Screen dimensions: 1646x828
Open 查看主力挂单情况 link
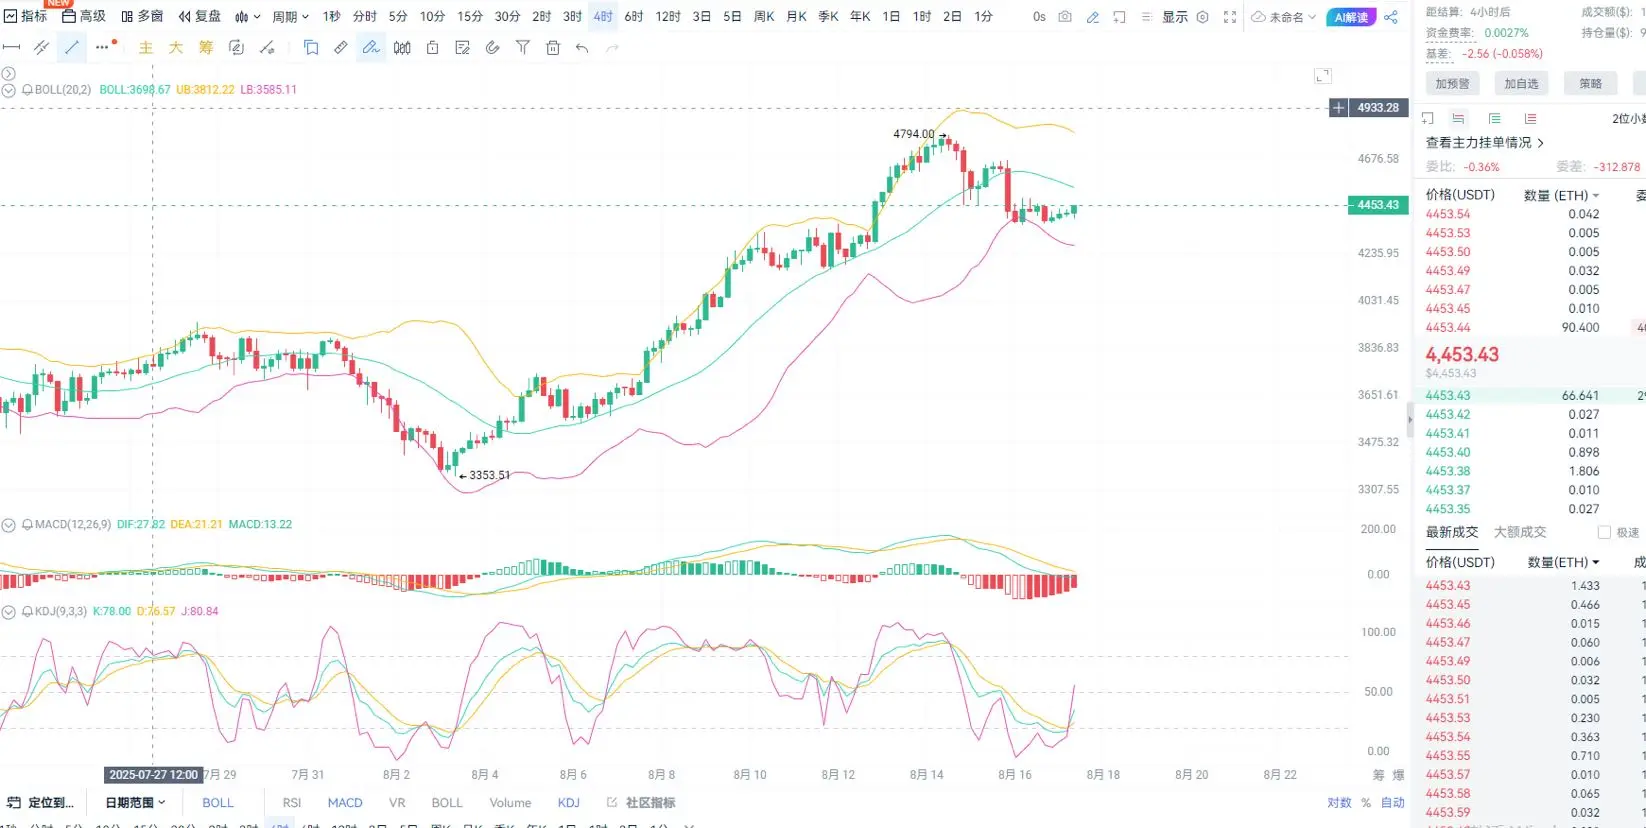coord(1484,142)
